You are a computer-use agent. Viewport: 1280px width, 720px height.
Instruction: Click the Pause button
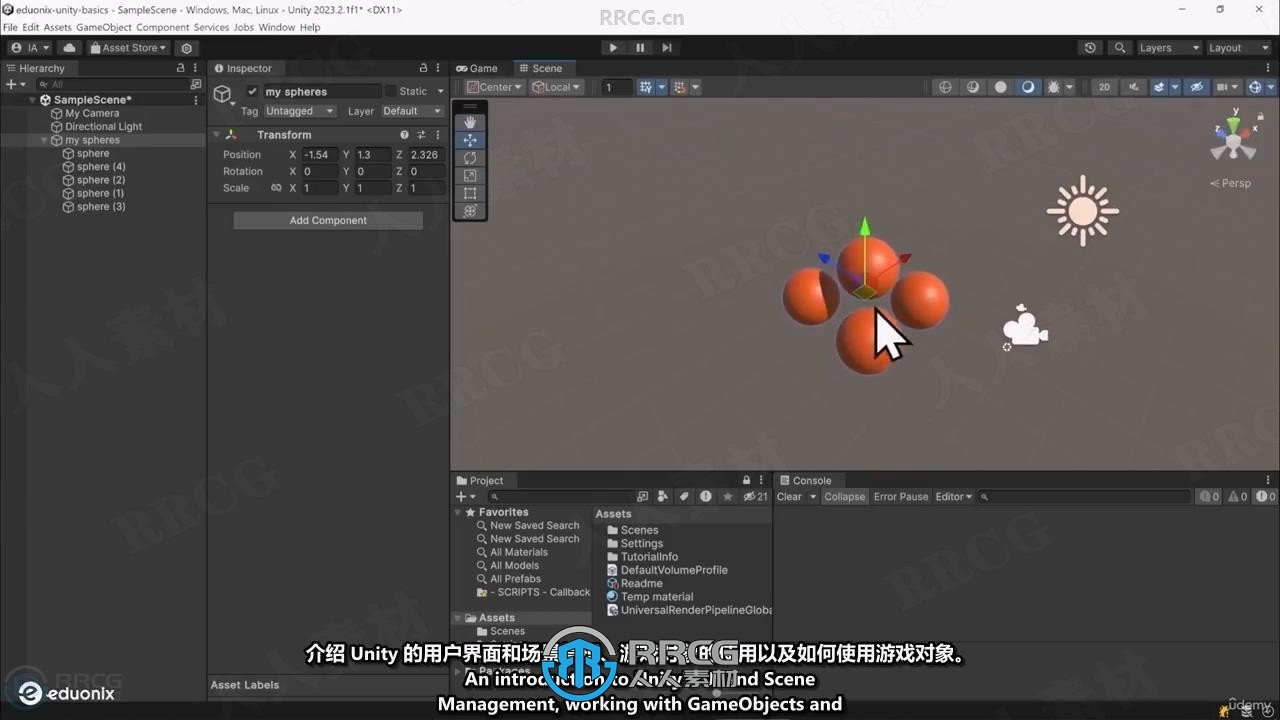click(640, 48)
